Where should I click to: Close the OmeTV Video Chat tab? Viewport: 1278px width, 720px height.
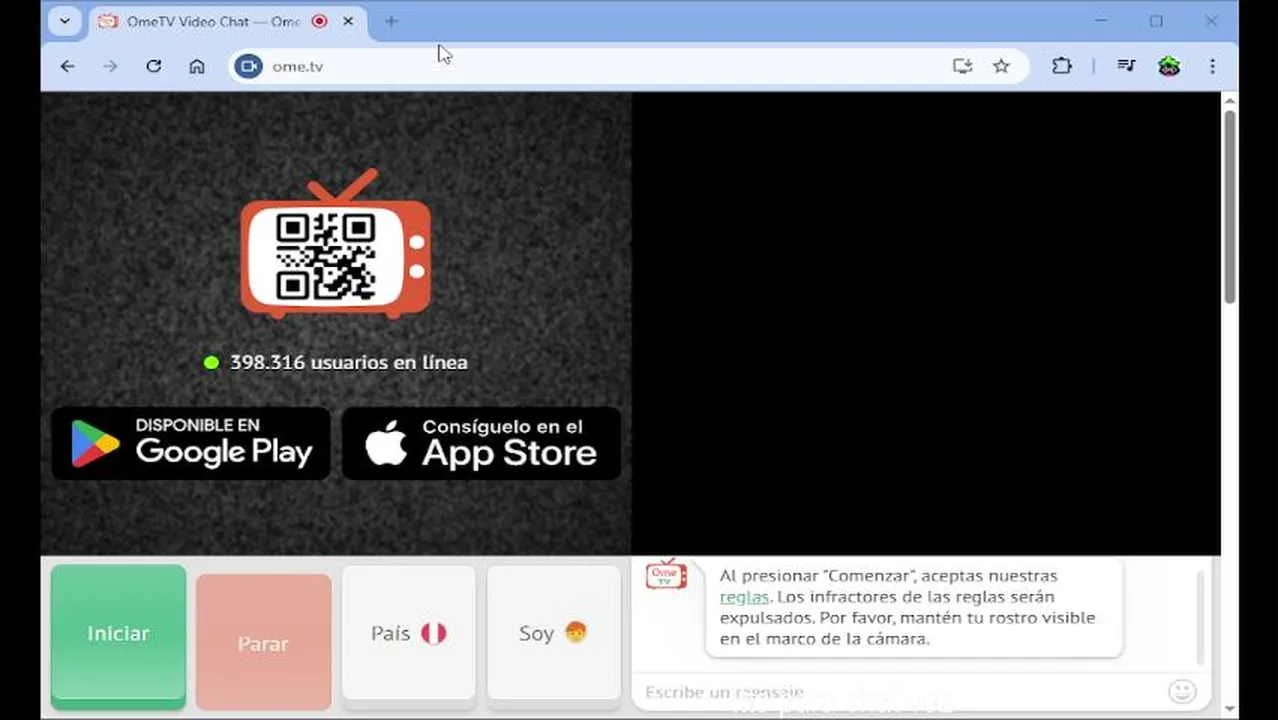(348, 21)
